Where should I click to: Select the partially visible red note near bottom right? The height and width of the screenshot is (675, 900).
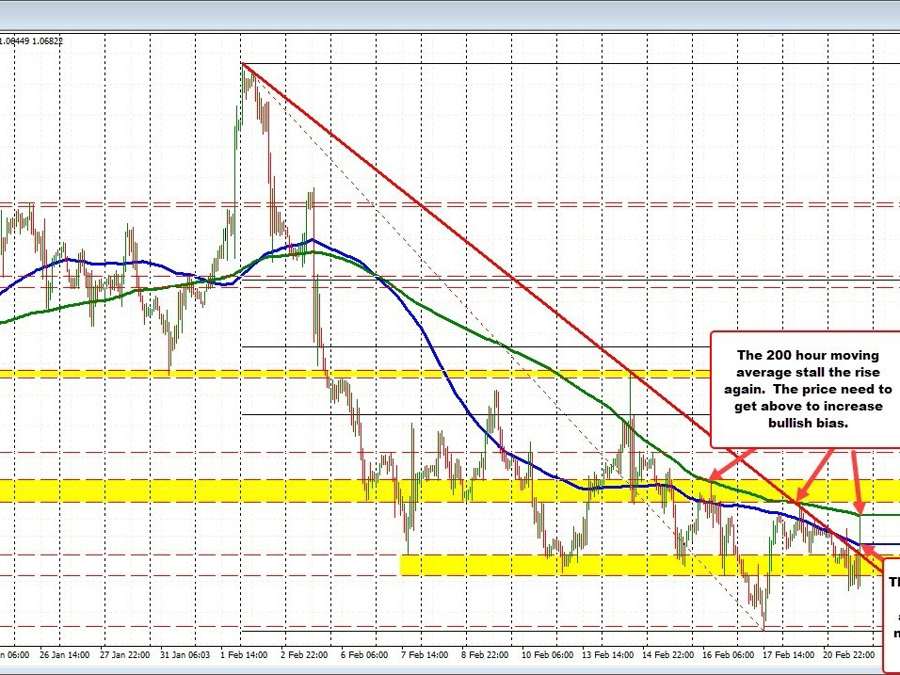click(893, 600)
